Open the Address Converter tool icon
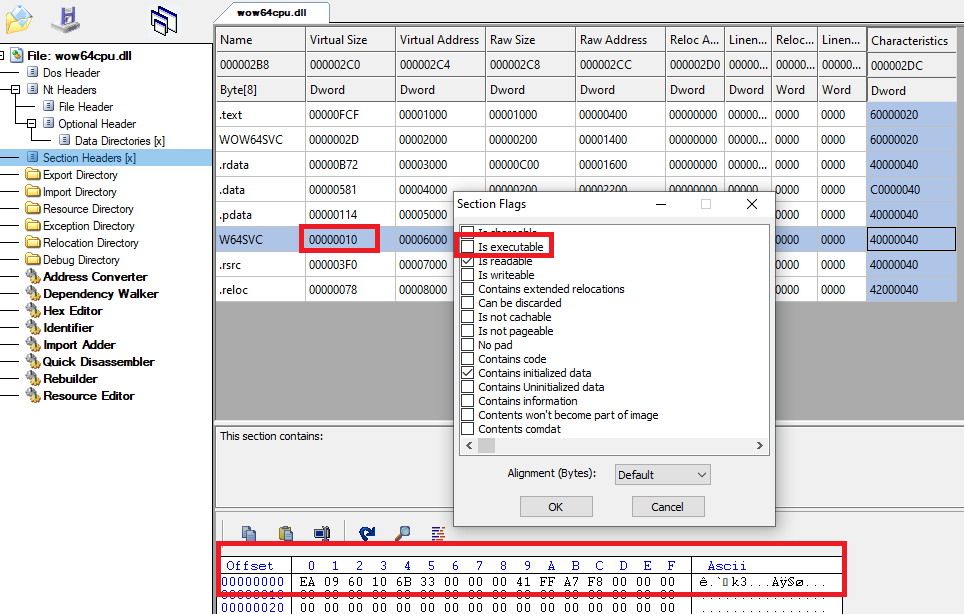The image size is (964, 614). click(x=33, y=277)
